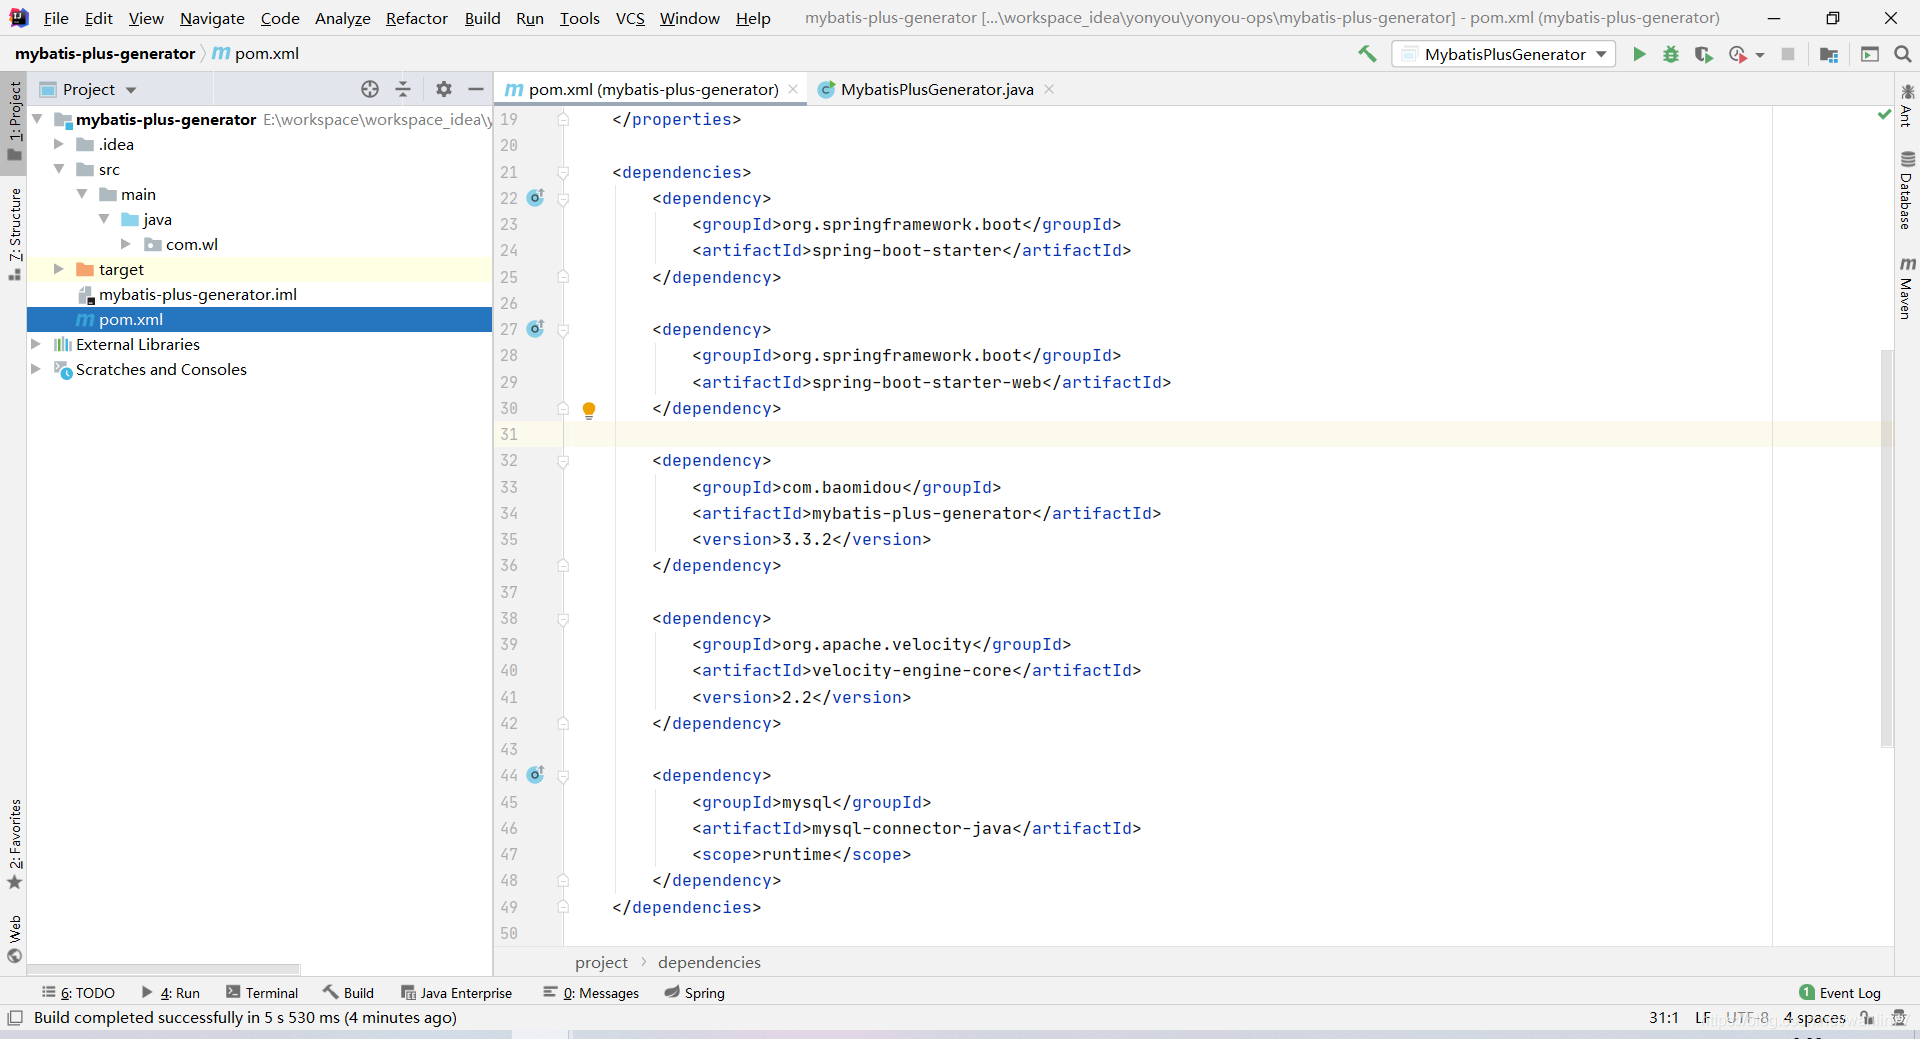Expand External Libraries node
The image size is (1920, 1039).
click(x=36, y=344)
